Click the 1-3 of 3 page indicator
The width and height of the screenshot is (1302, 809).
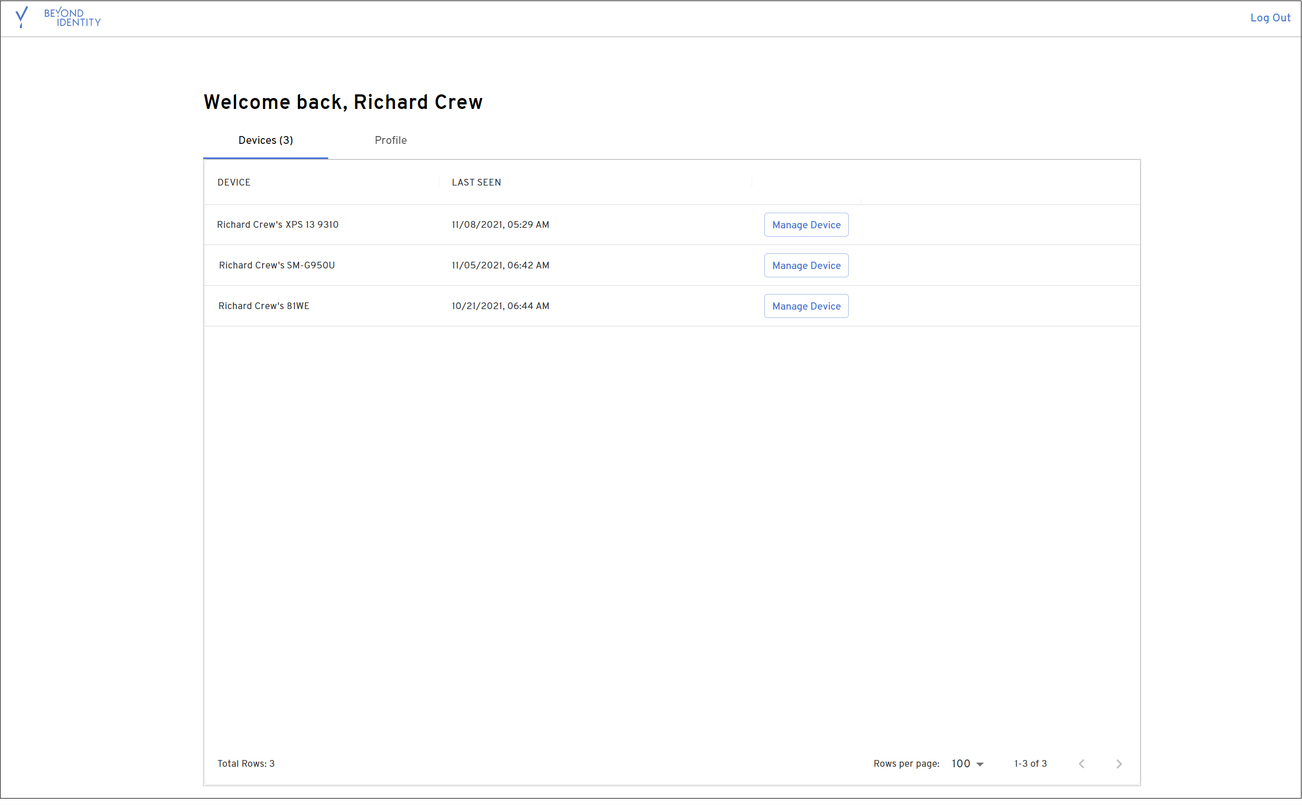pos(1030,764)
